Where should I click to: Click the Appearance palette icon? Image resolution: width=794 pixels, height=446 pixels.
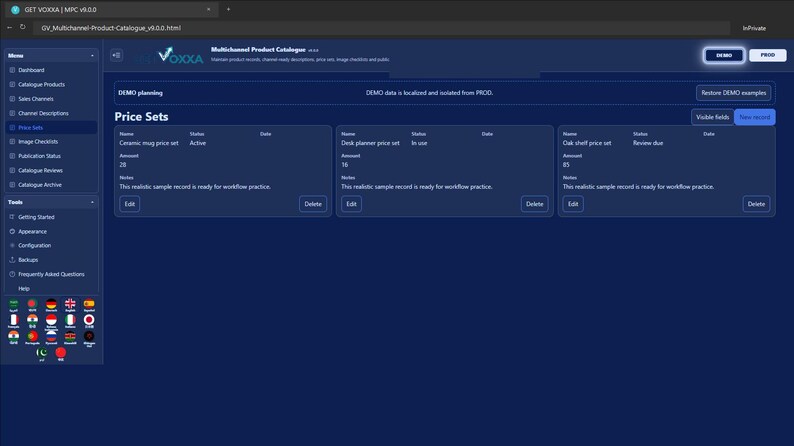click(12, 231)
